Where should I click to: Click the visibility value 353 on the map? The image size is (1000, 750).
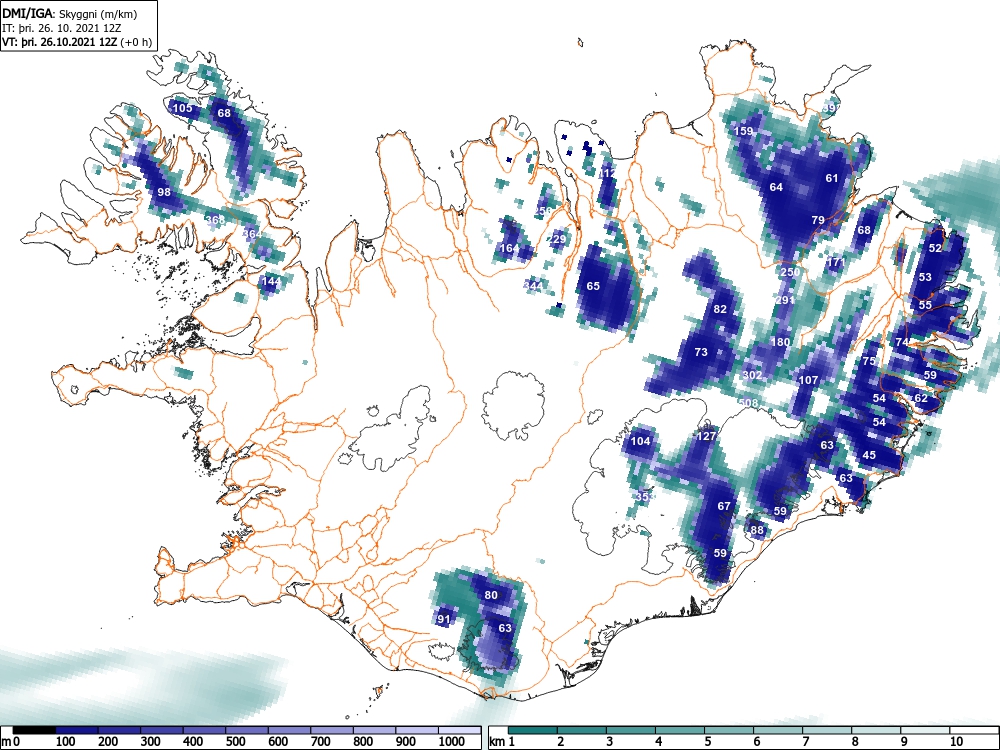[645, 497]
